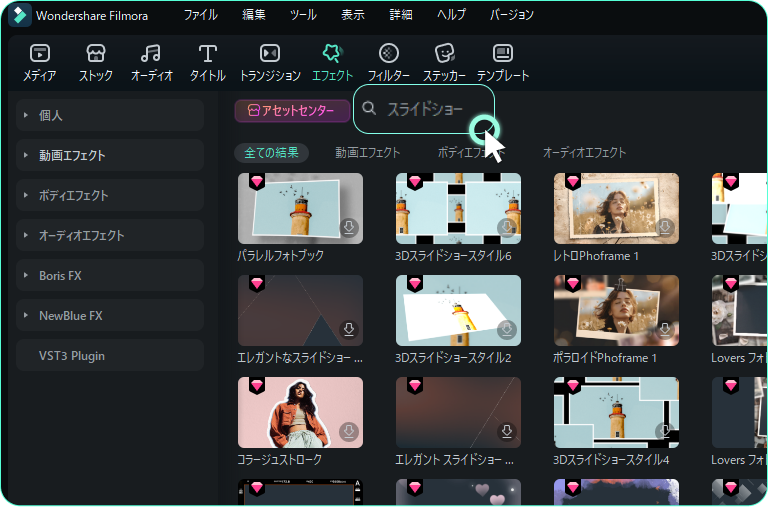Filter results by オーディオエフェクト tab

coord(584,153)
